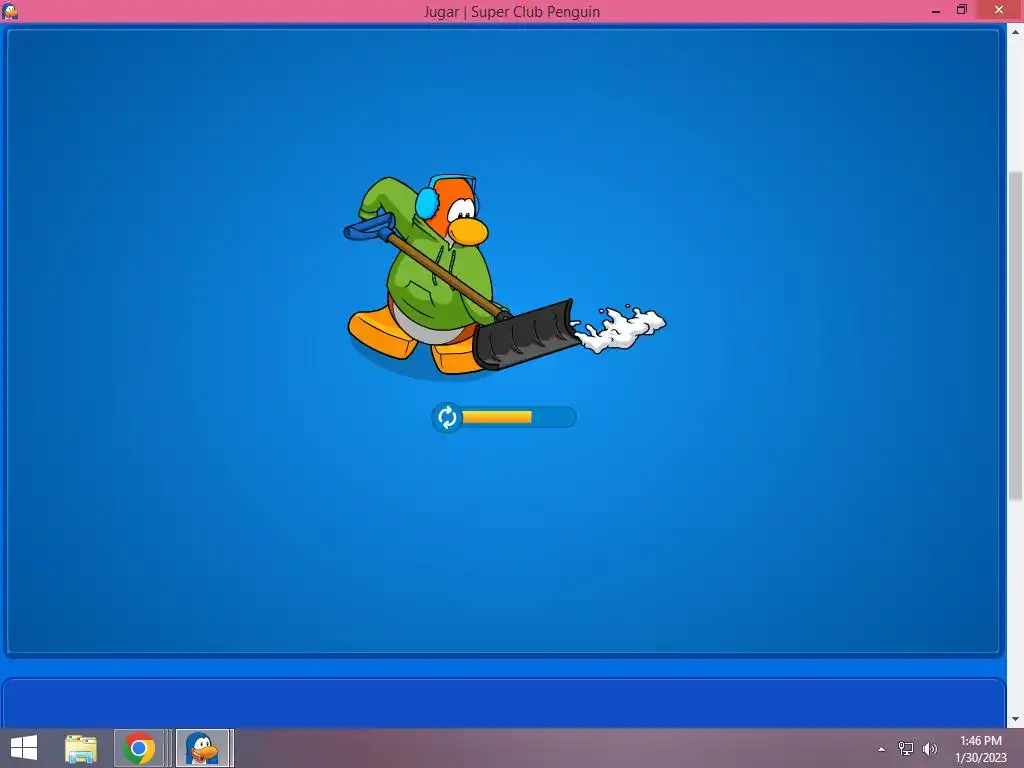Click the spinning reload icon on loading bar
The width and height of the screenshot is (1024, 768).
point(447,417)
